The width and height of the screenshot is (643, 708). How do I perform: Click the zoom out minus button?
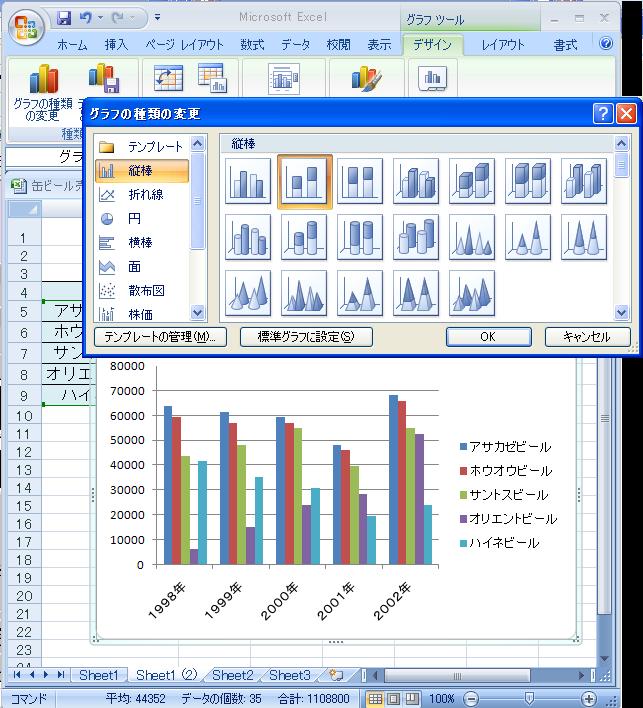(x=471, y=699)
